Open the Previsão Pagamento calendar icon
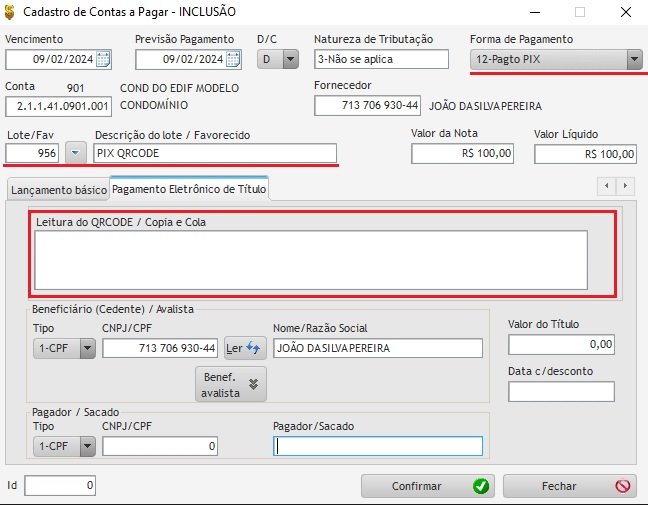The image size is (648, 505). 233,59
